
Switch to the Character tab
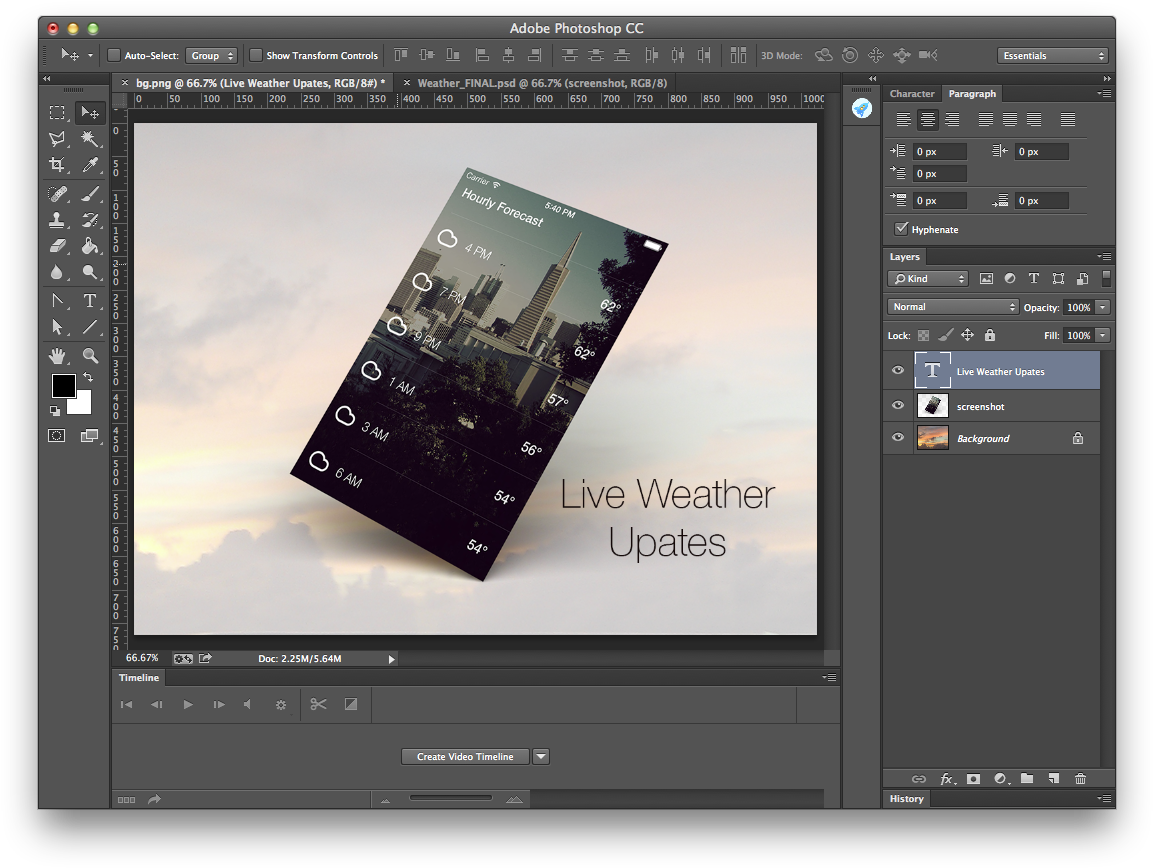912,93
